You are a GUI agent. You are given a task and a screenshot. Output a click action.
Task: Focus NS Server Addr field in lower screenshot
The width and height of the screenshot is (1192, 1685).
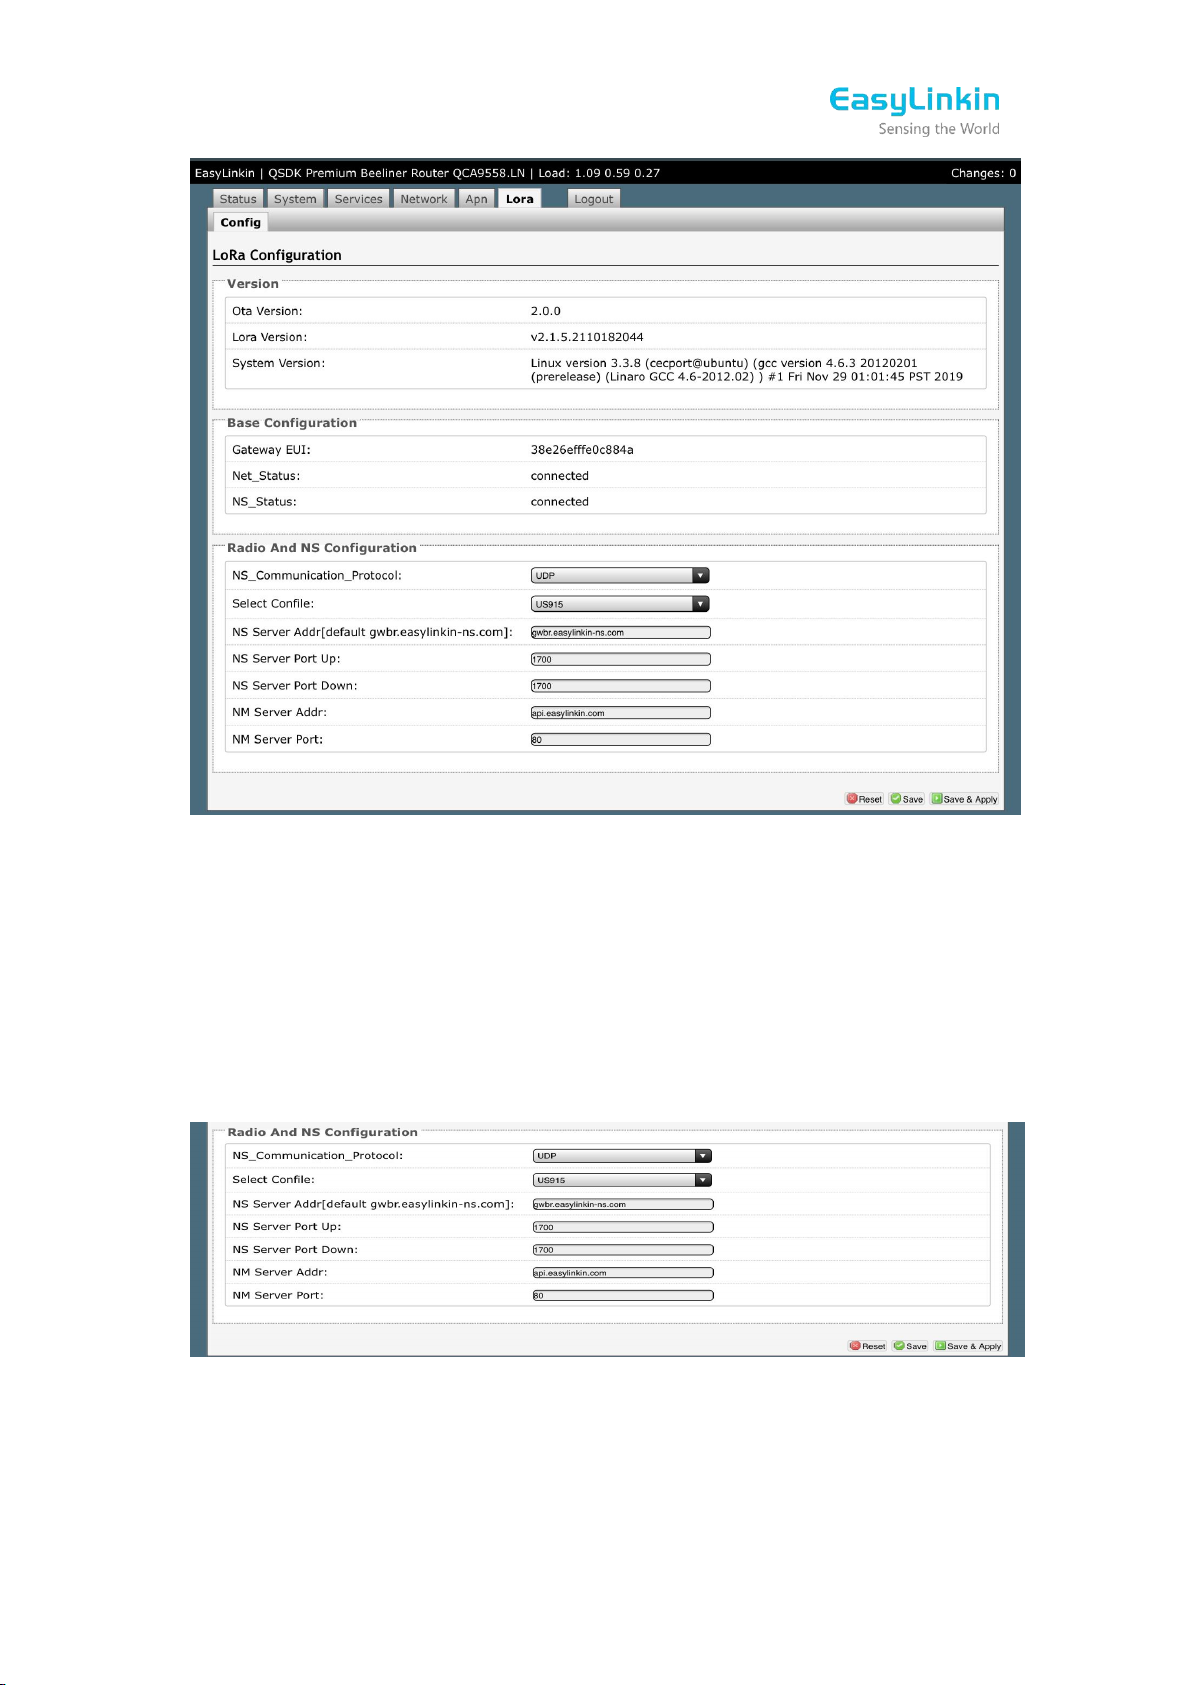point(623,1204)
